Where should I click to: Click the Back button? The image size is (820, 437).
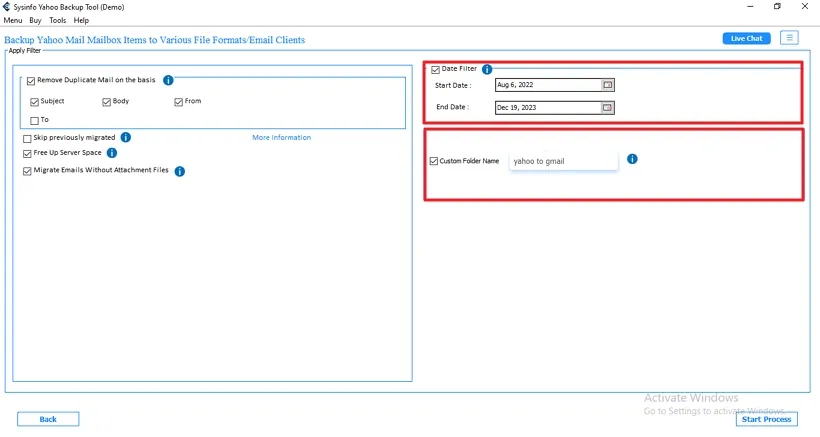tap(48, 419)
